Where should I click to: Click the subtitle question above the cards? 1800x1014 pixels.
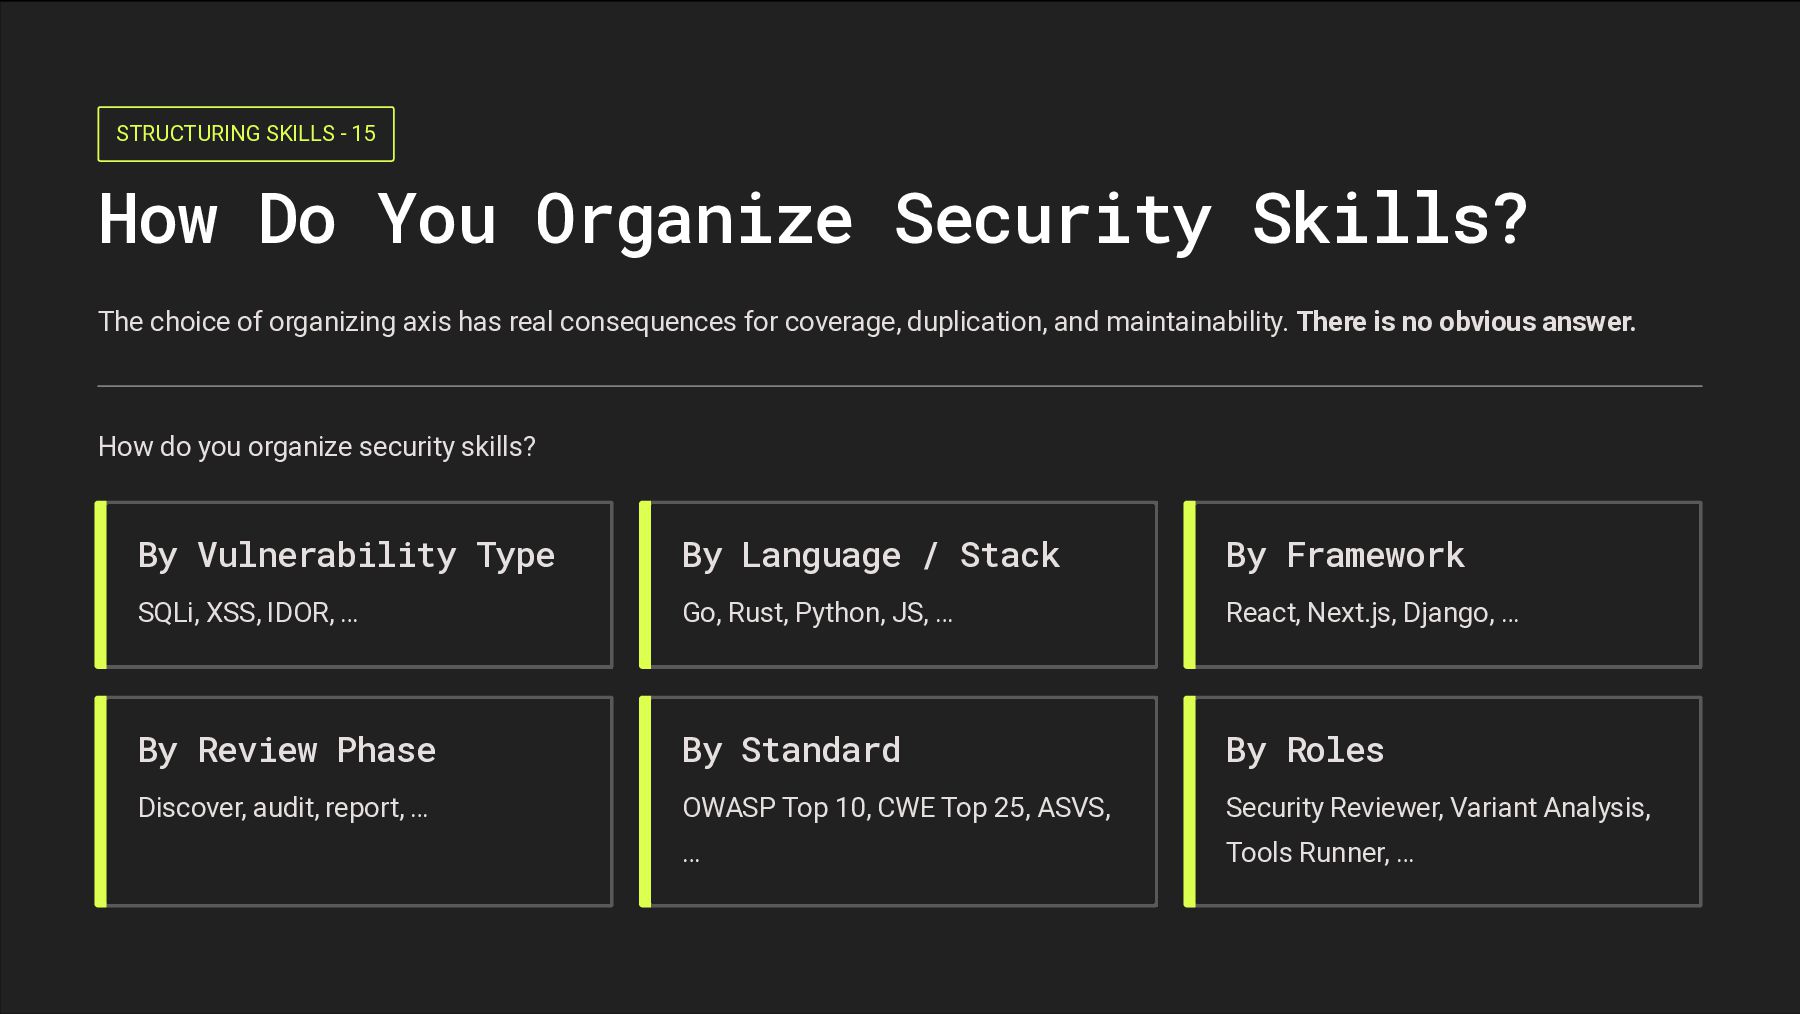point(316,447)
